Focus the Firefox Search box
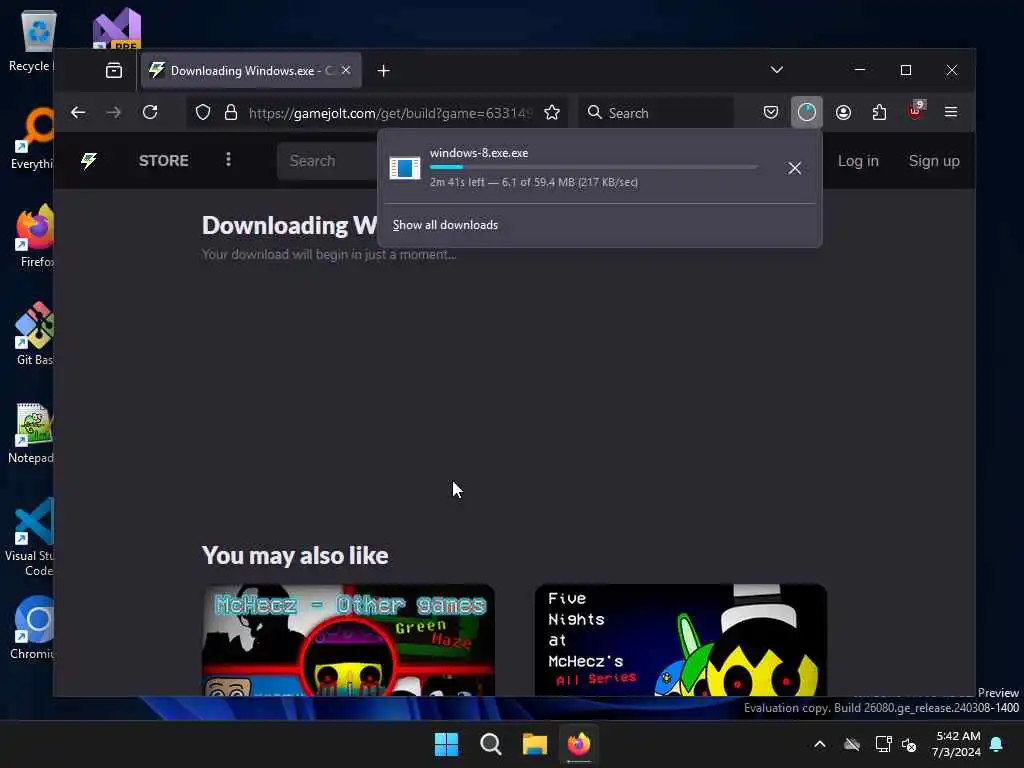The height and width of the screenshot is (768, 1024). coord(656,113)
